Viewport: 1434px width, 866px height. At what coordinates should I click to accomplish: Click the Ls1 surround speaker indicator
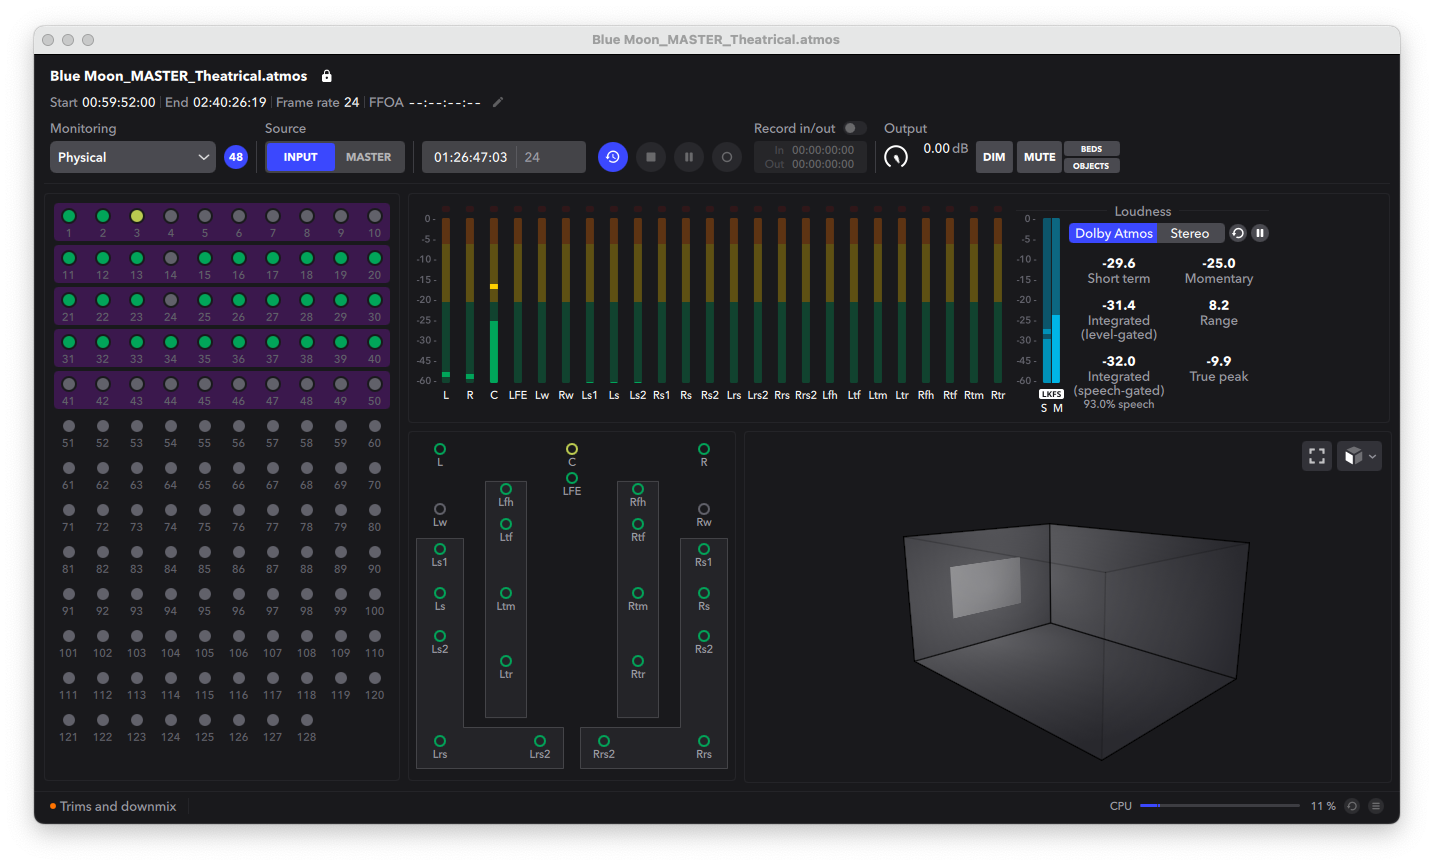440,549
